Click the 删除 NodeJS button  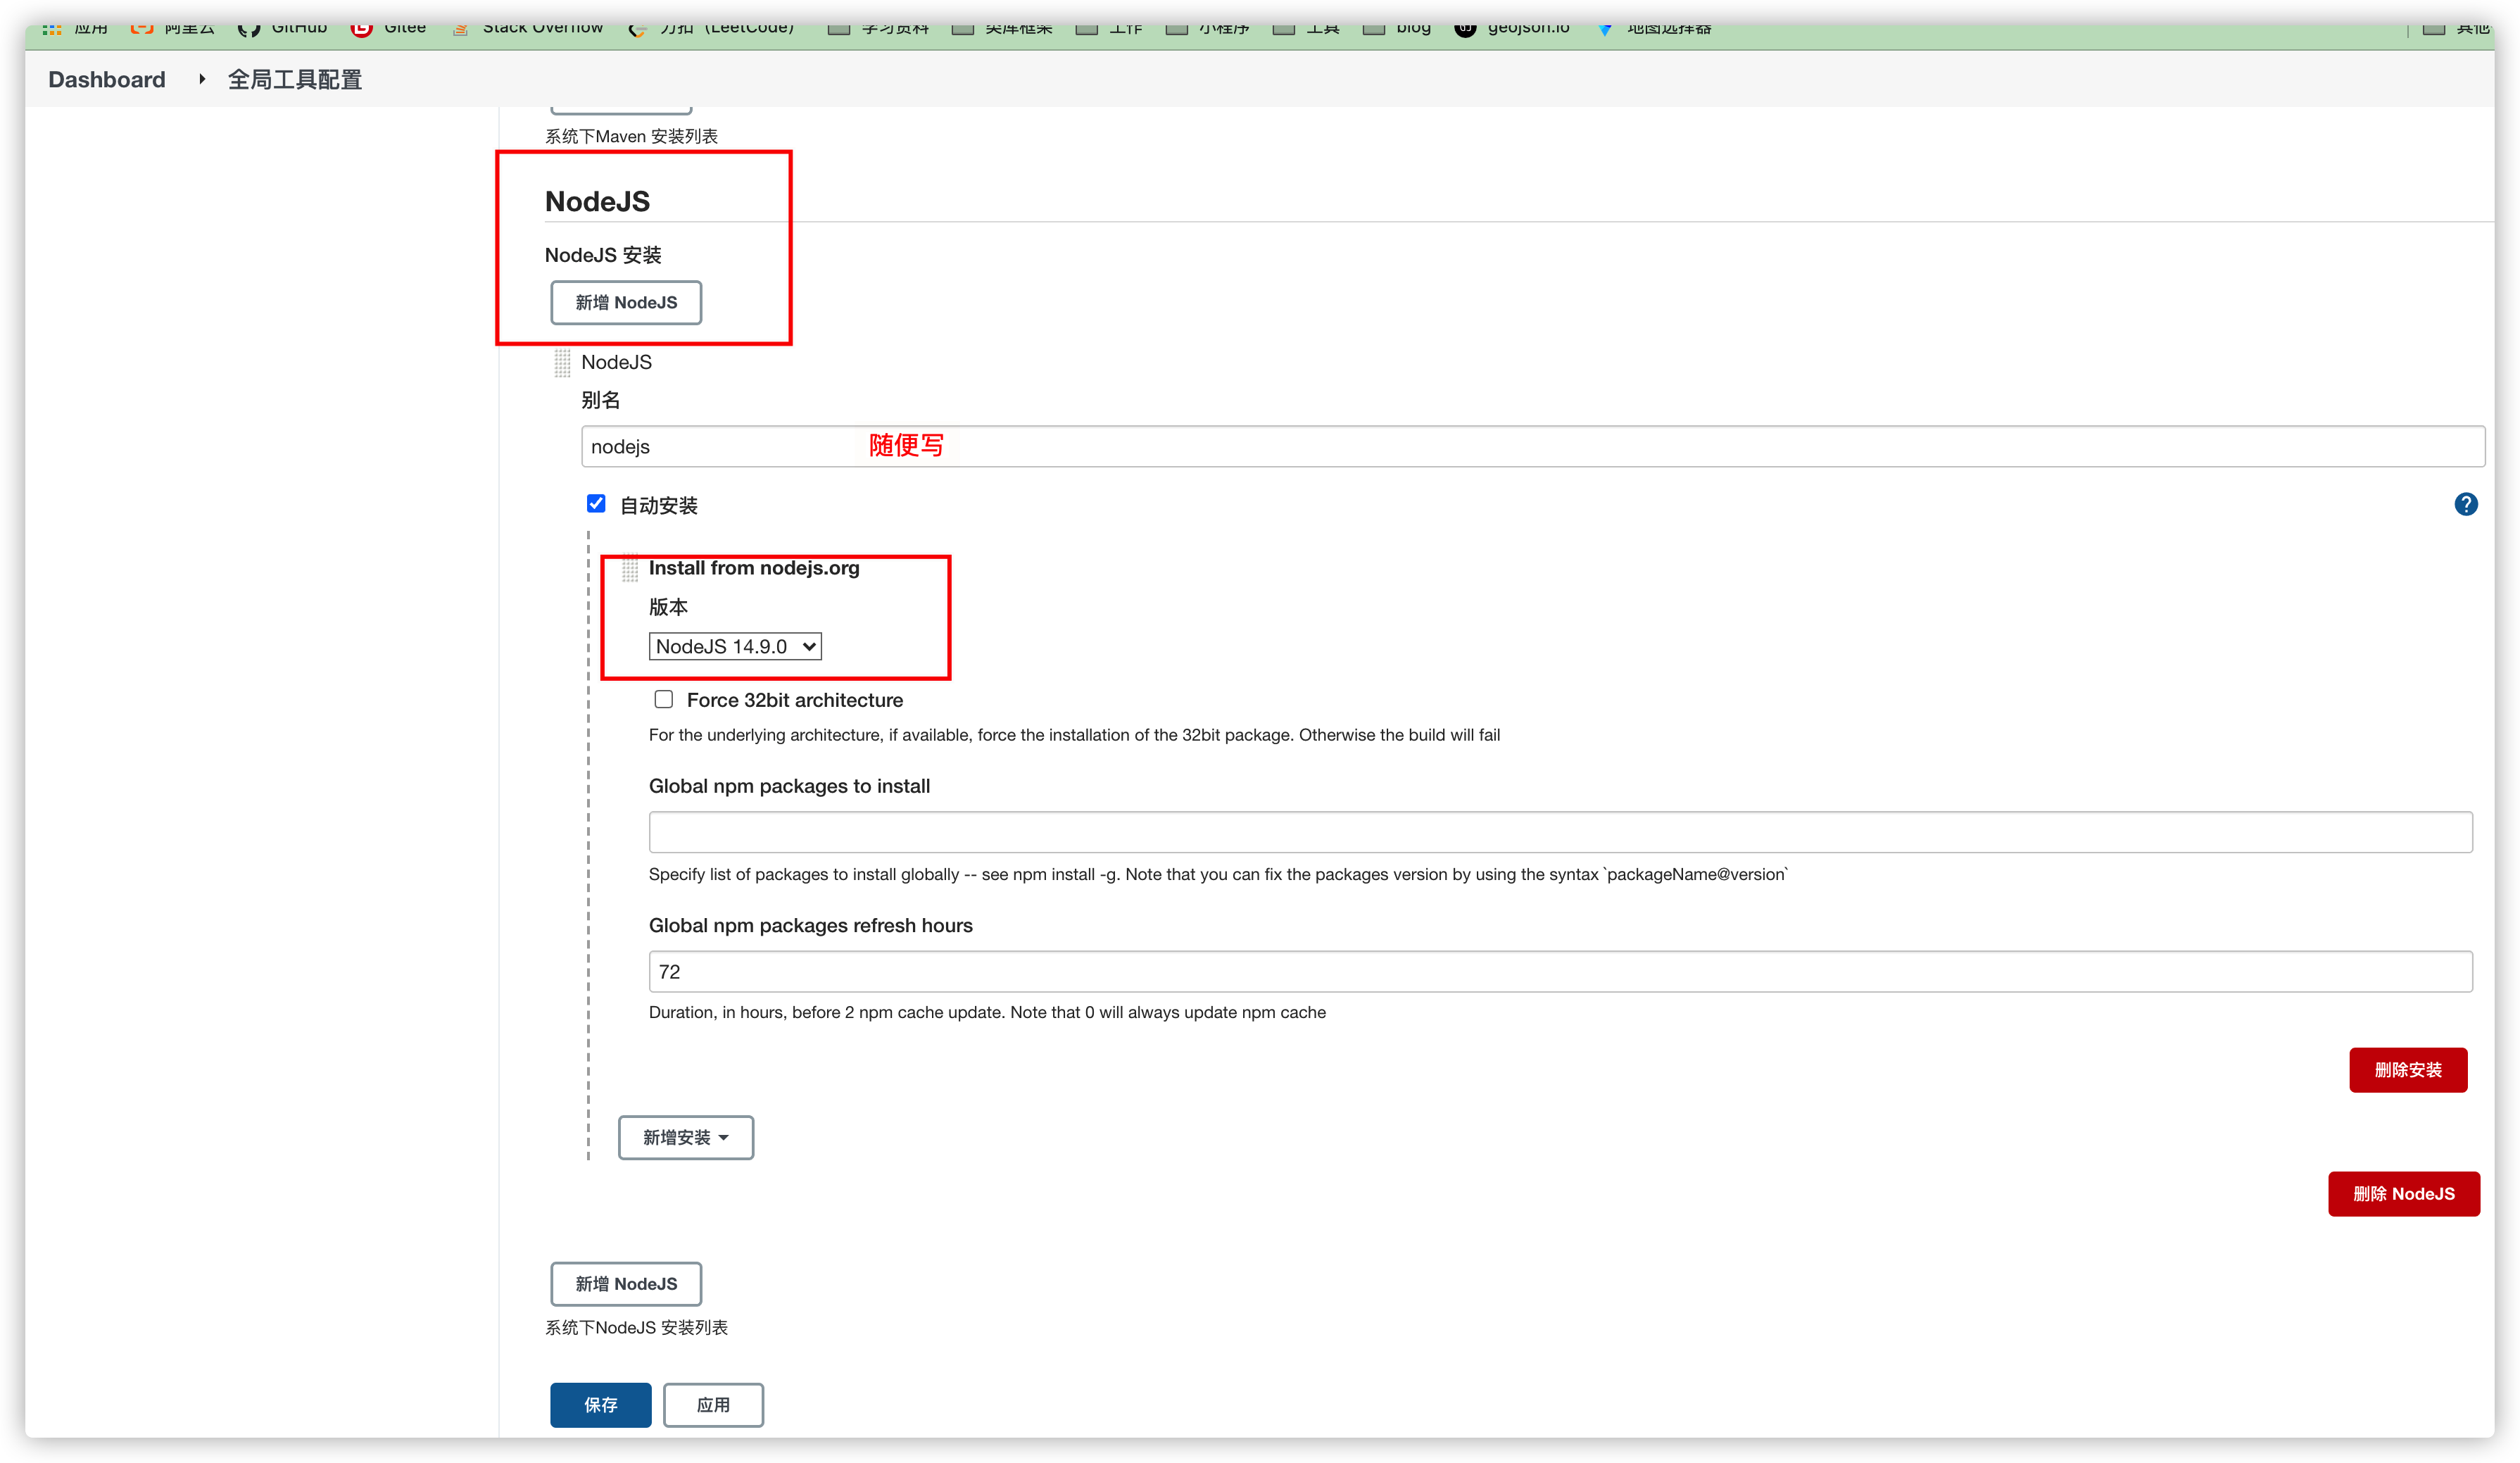click(2404, 1193)
